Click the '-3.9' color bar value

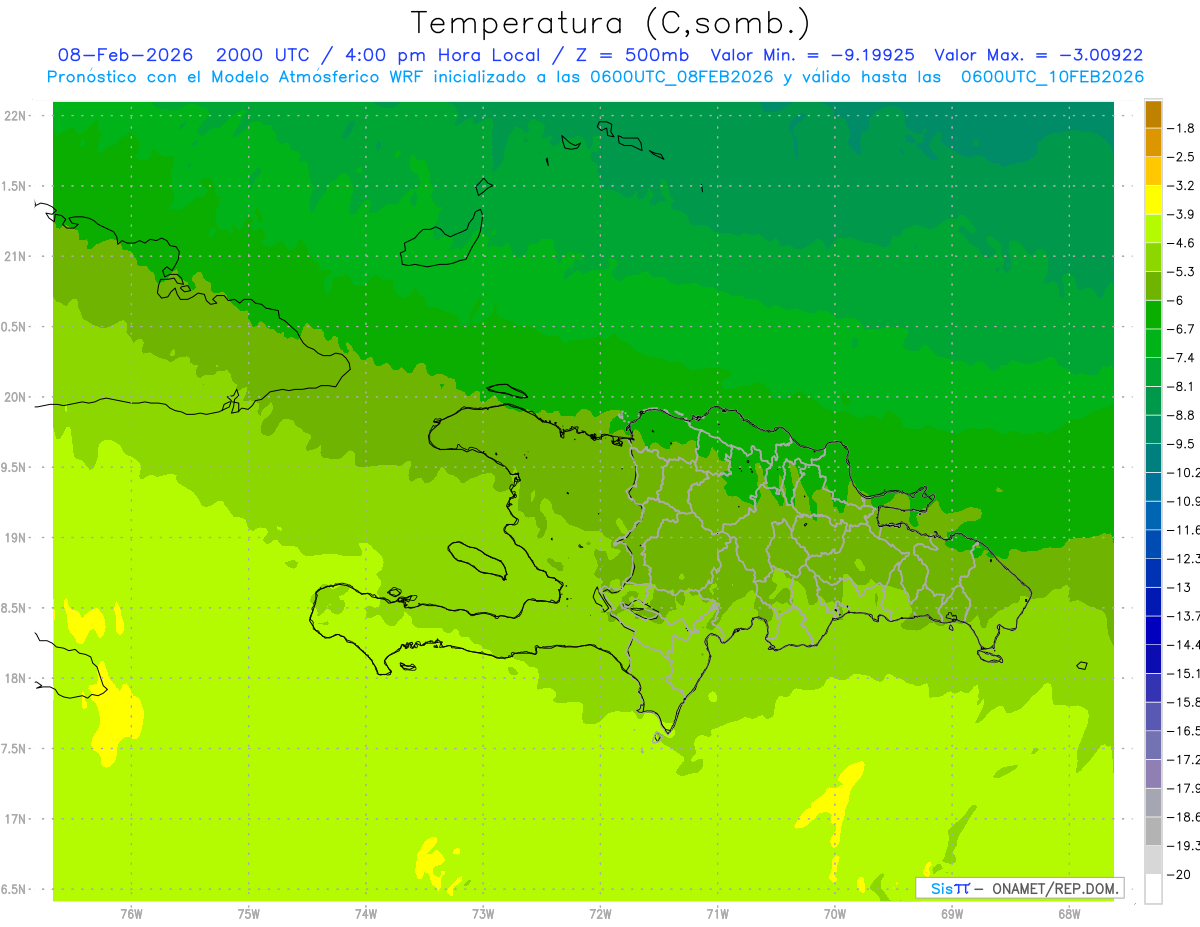(x=1183, y=214)
